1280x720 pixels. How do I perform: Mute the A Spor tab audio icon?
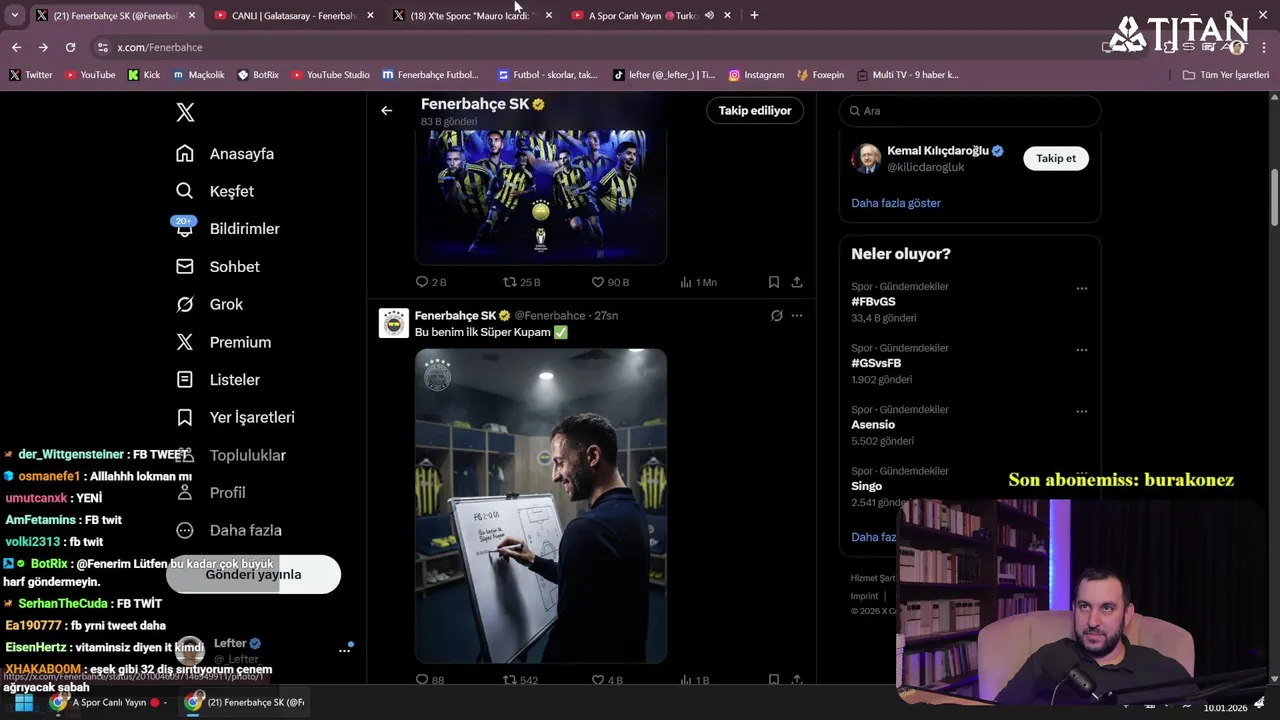coord(709,15)
